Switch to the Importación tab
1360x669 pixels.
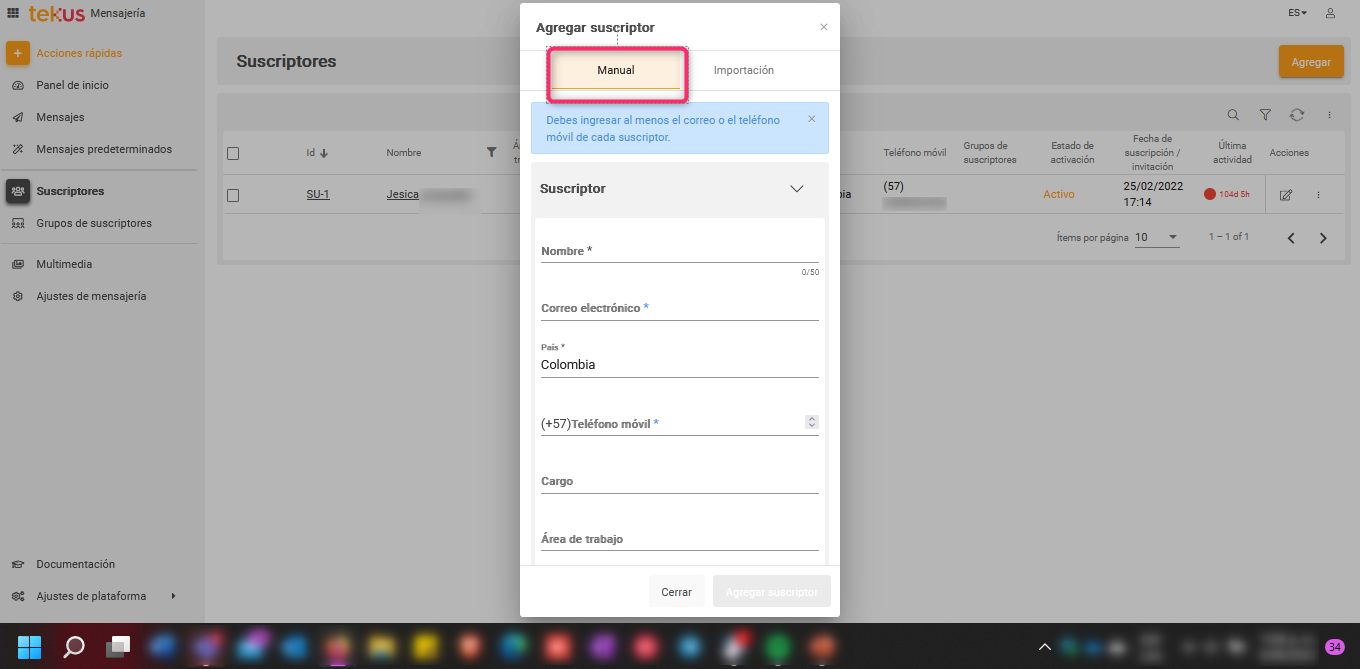pyautogui.click(x=743, y=70)
